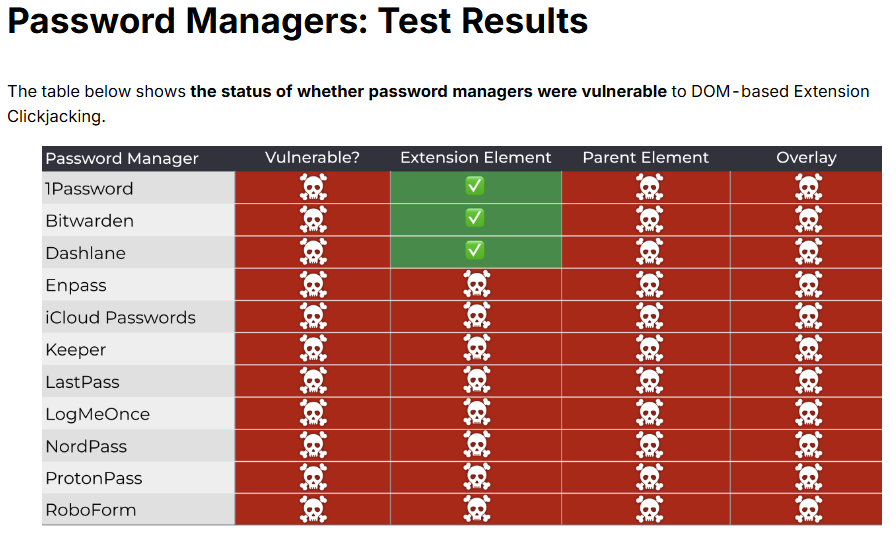
Task: Click Dashlane's green Extension Element checkmark
Action: pos(475,250)
